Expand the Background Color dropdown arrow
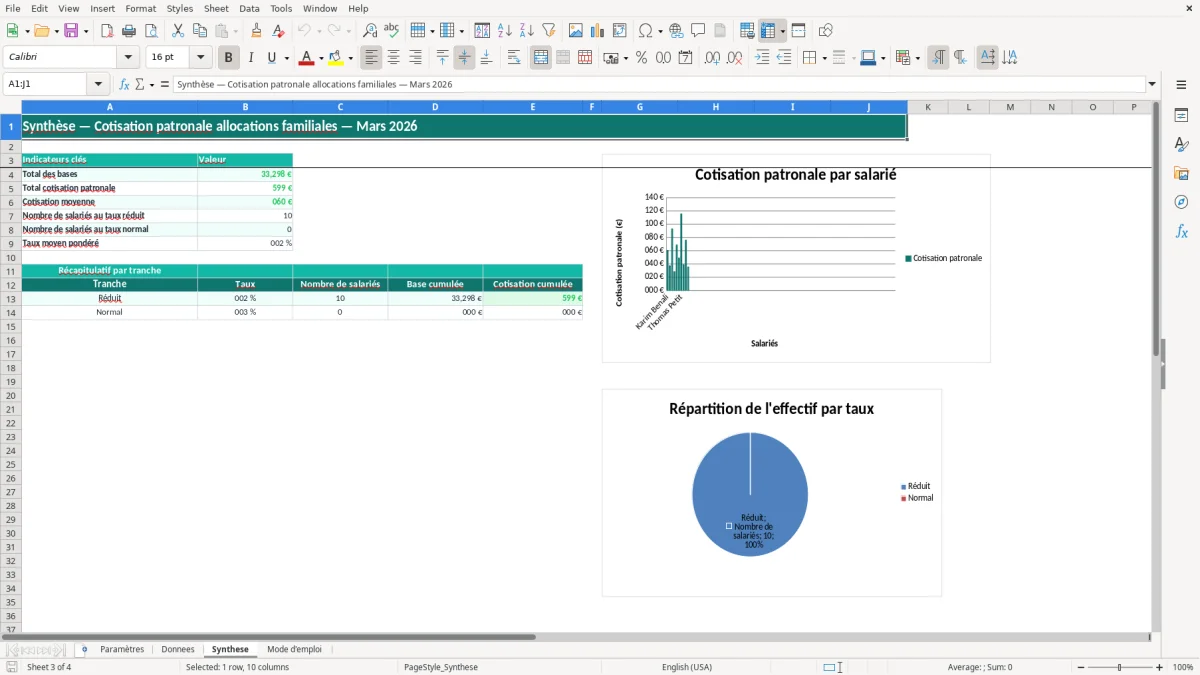This screenshot has height=675, width=1200. pyautogui.click(x=352, y=58)
